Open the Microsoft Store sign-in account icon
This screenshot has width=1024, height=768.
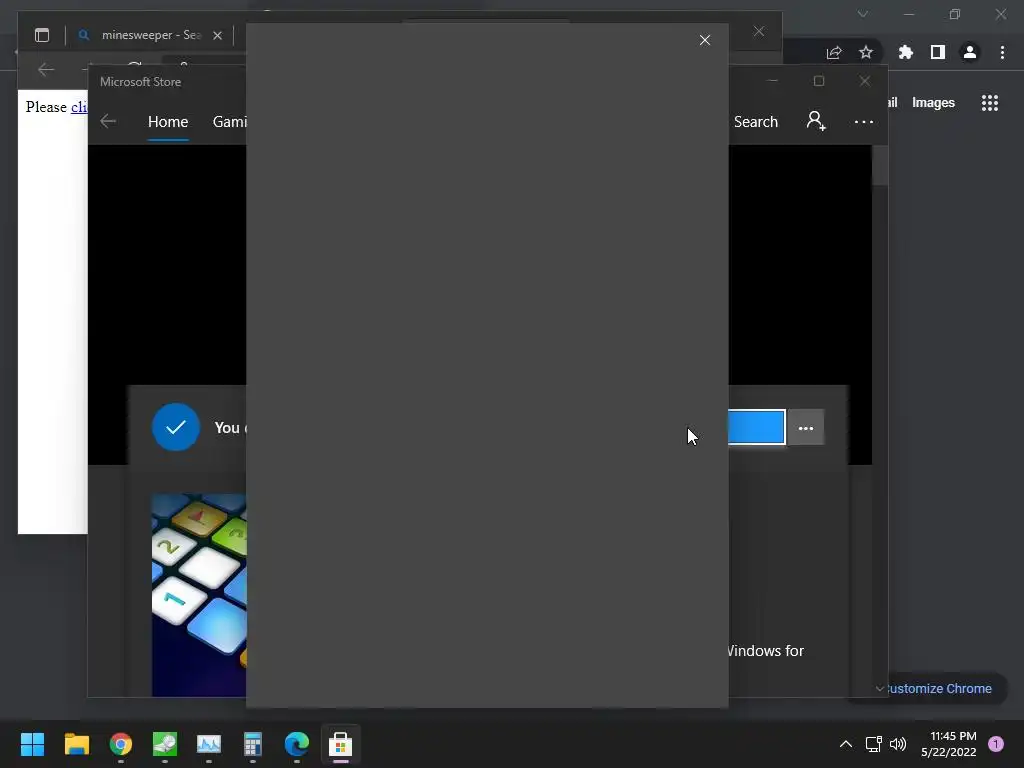coord(816,121)
